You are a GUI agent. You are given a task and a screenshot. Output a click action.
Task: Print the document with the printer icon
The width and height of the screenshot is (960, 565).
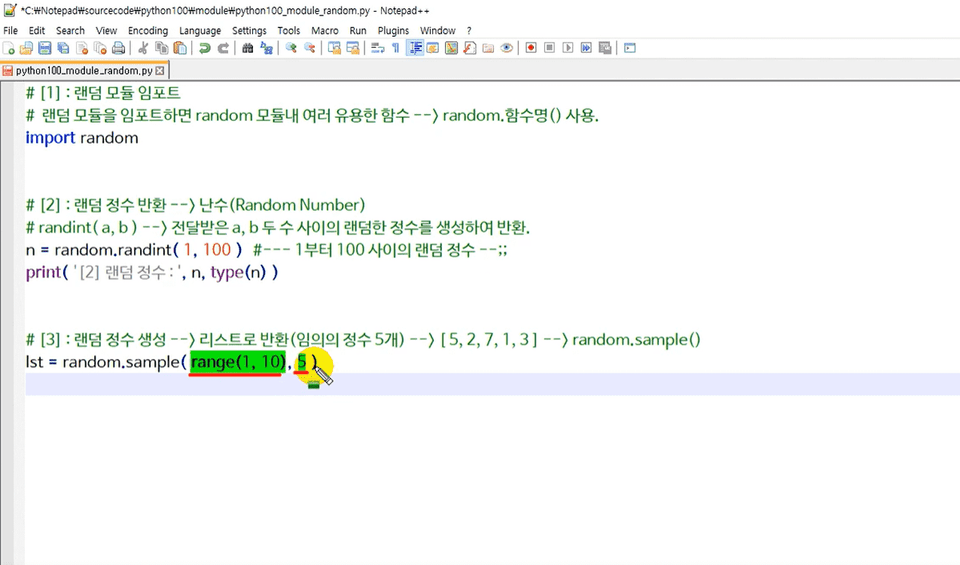(119, 48)
